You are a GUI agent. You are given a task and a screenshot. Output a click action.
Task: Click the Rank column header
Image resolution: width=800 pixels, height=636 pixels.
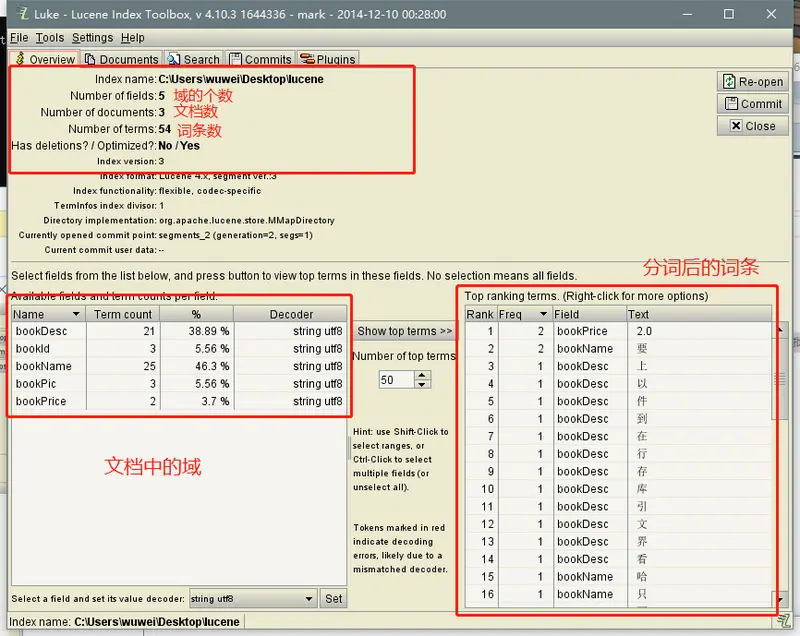480,314
